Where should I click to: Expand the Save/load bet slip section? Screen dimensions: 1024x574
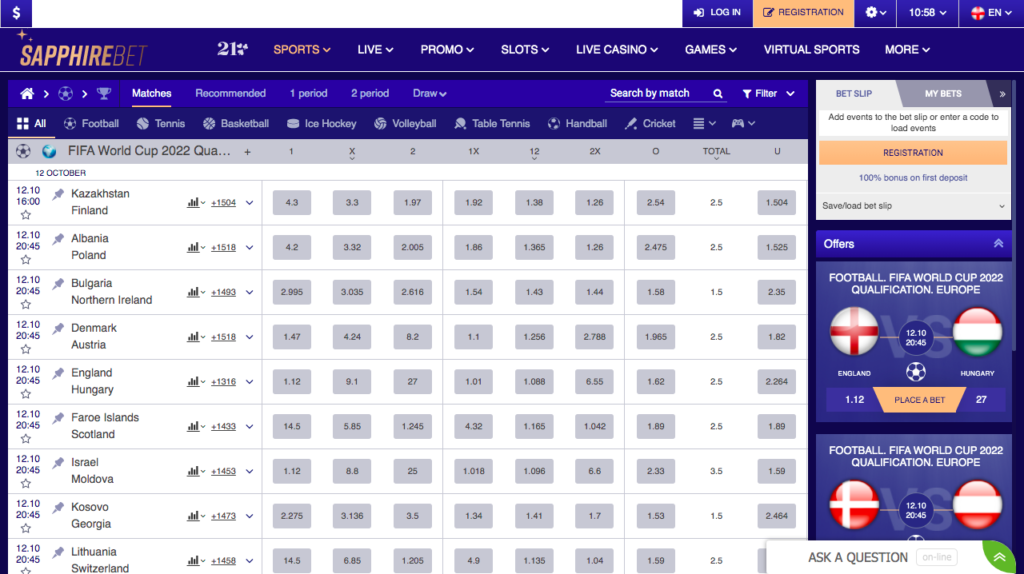coord(913,206)
